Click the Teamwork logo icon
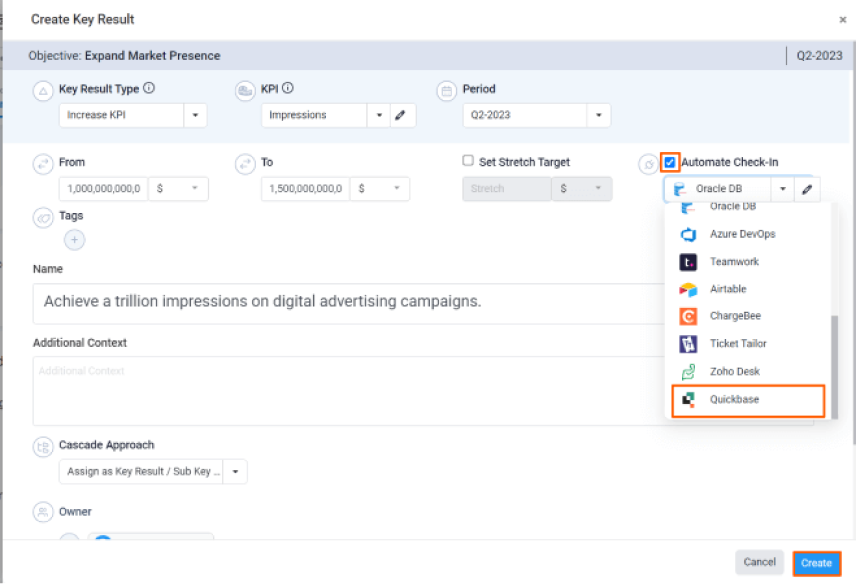This screenshot has width=856, height=584. (x=688, y=262)
